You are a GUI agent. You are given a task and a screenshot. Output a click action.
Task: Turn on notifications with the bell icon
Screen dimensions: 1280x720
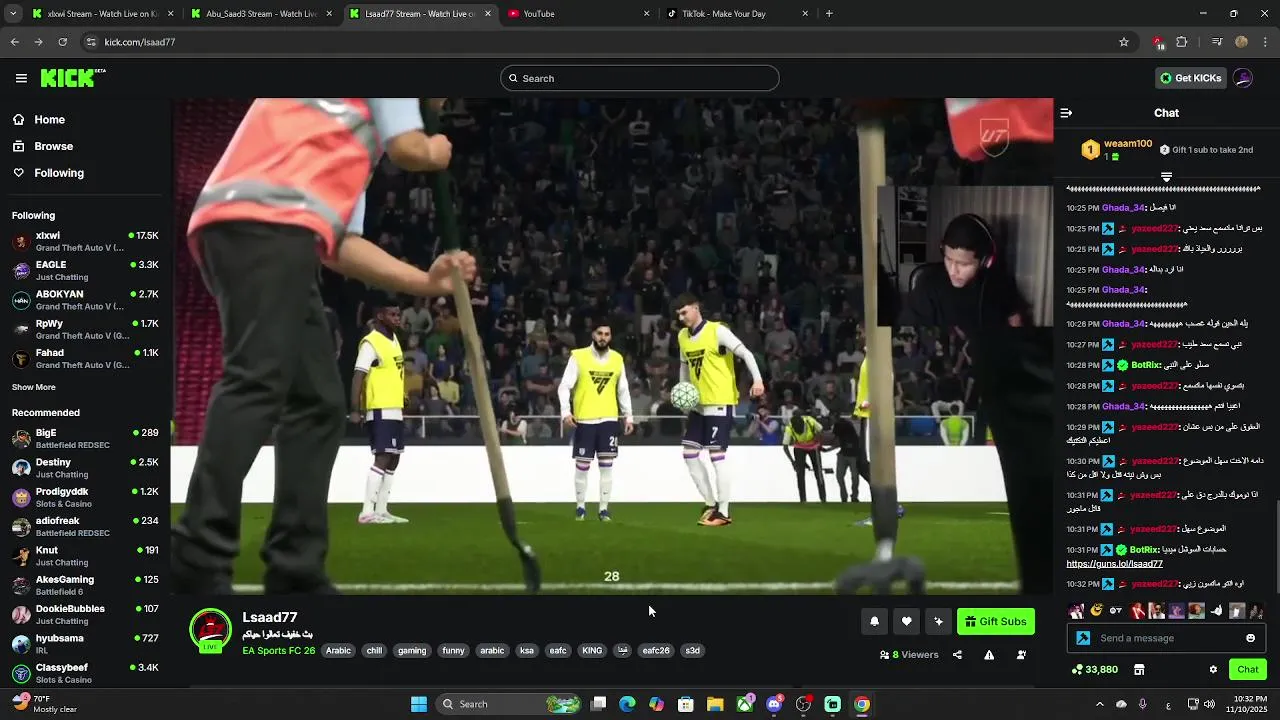[x=874, y=621]
